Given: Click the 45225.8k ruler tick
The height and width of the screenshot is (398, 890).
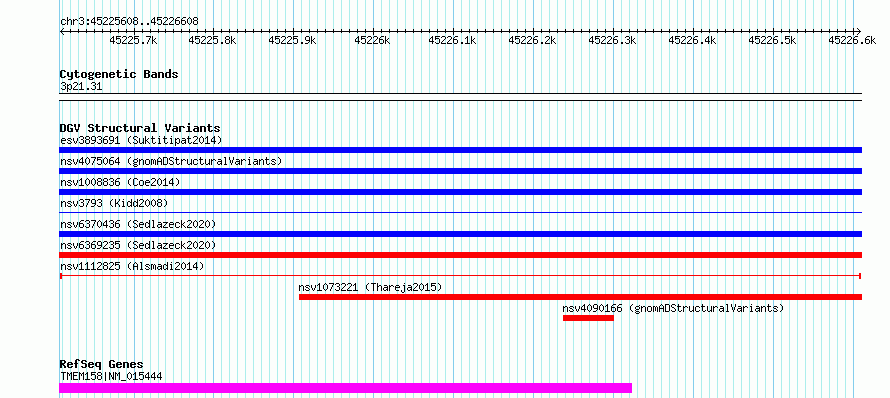Looking at the screenshot, I should [213, 40].
